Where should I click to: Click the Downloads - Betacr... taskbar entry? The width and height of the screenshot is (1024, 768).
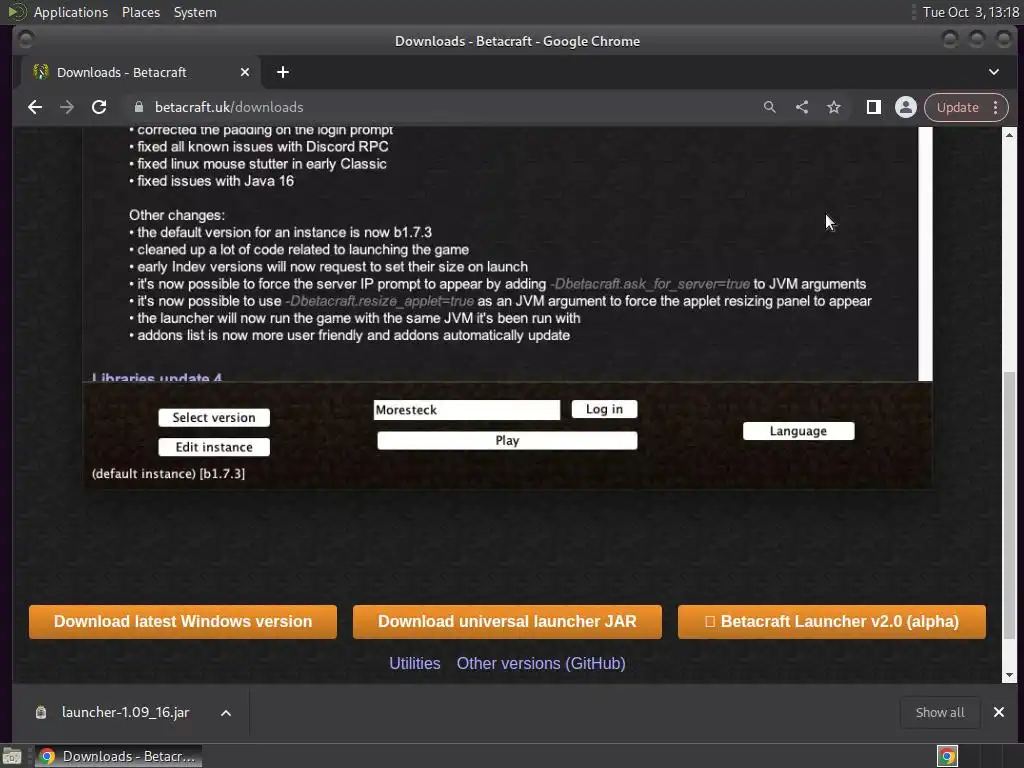[x=118, y=756]
